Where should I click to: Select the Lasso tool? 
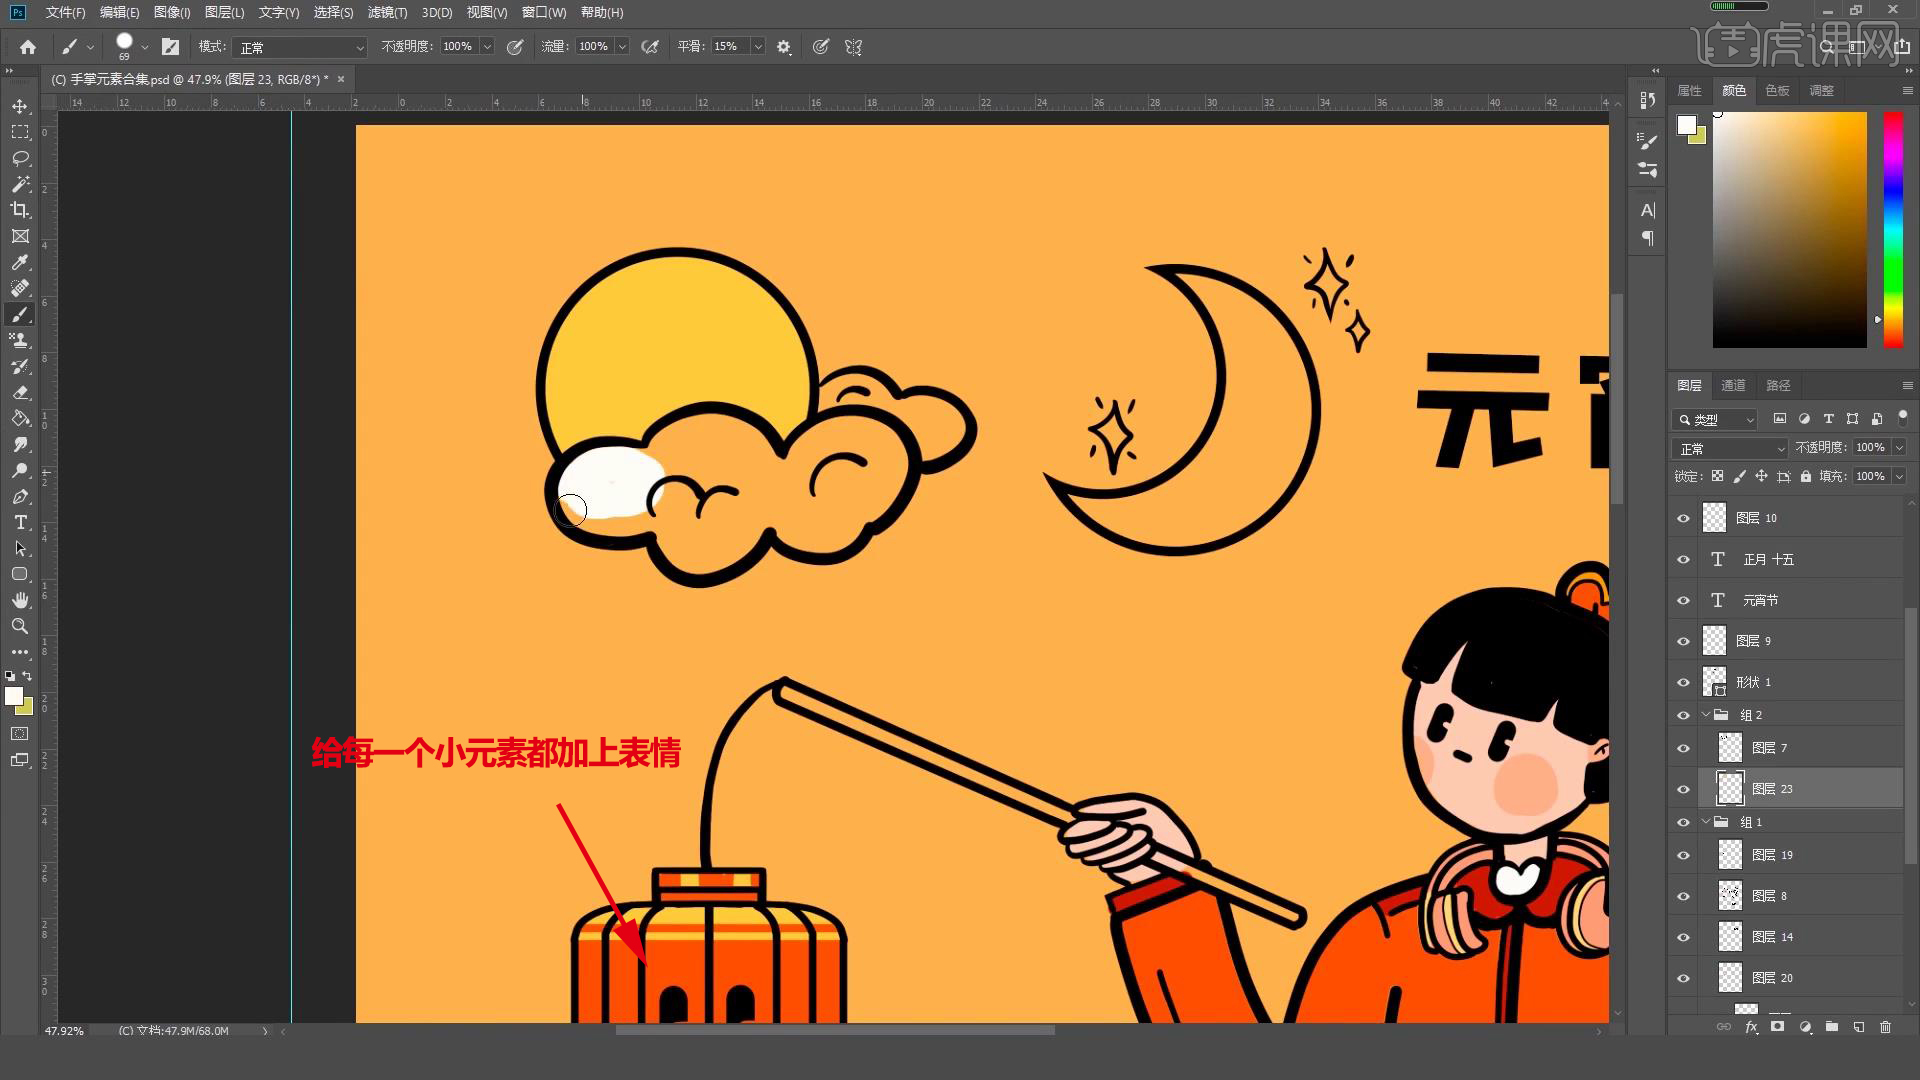pyautogui.click(x=20, y=158)
